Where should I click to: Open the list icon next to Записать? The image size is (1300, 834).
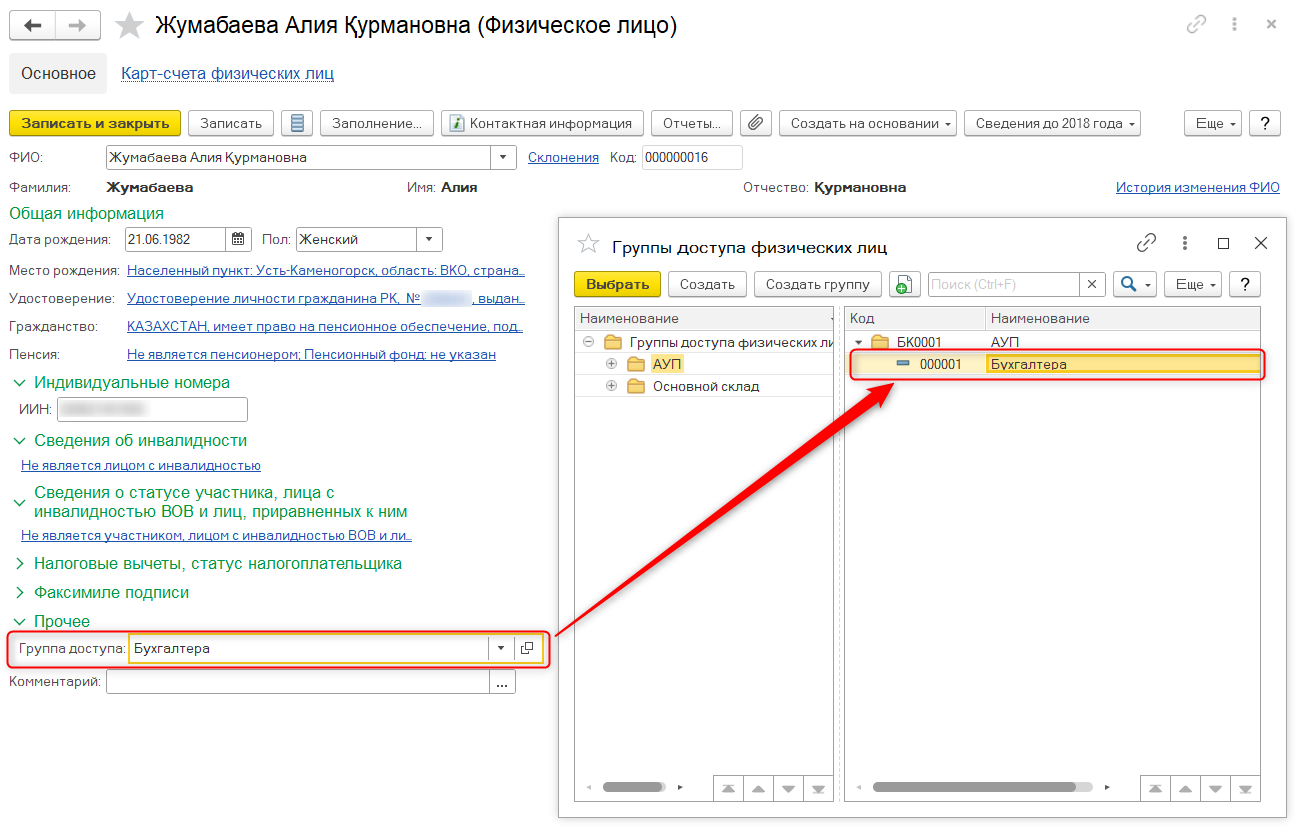click(x=296, y=123)
